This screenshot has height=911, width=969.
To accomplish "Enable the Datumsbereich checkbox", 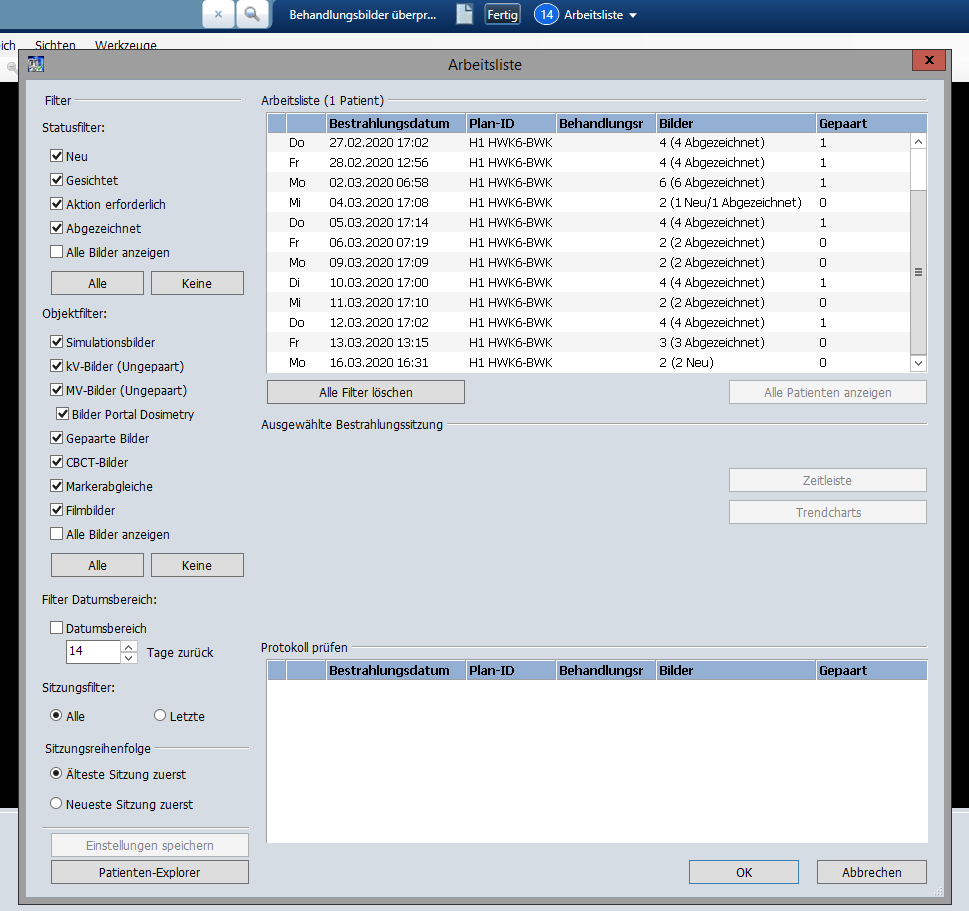I will point(58,629).
